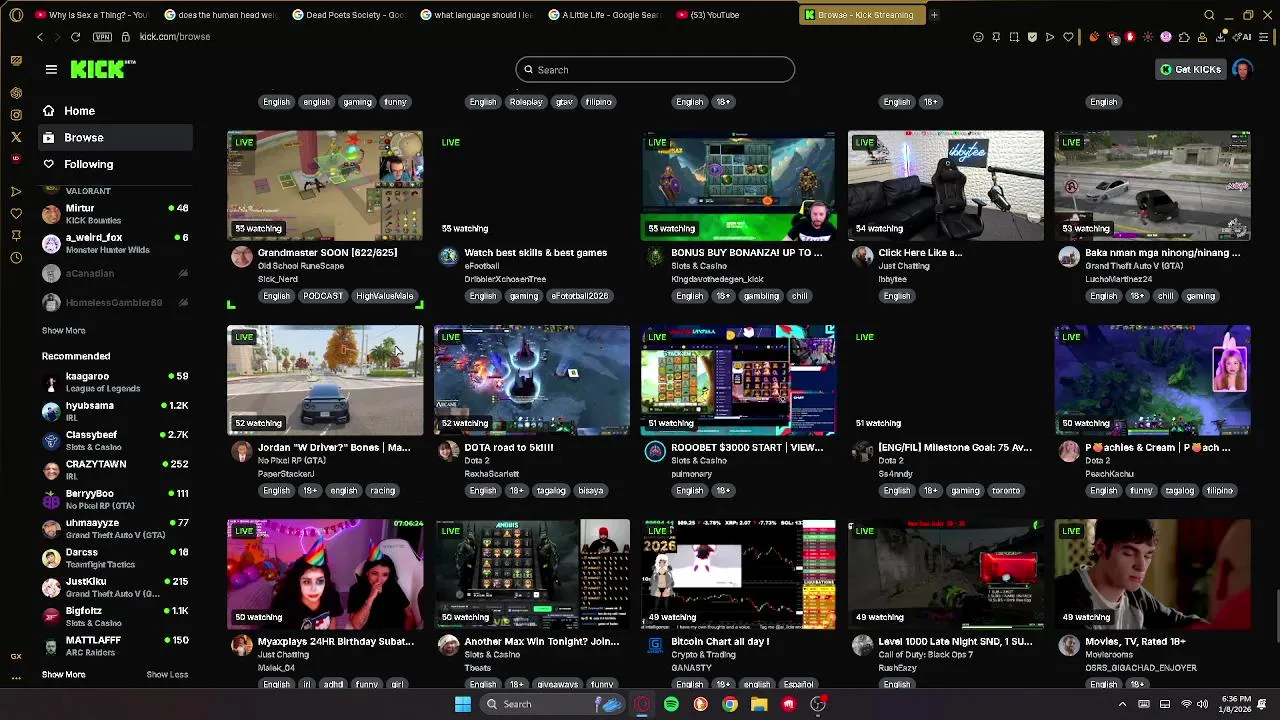Switch to A Little Life Google tab
This screenshot has height=720, width=1280.
pos(603,15)
